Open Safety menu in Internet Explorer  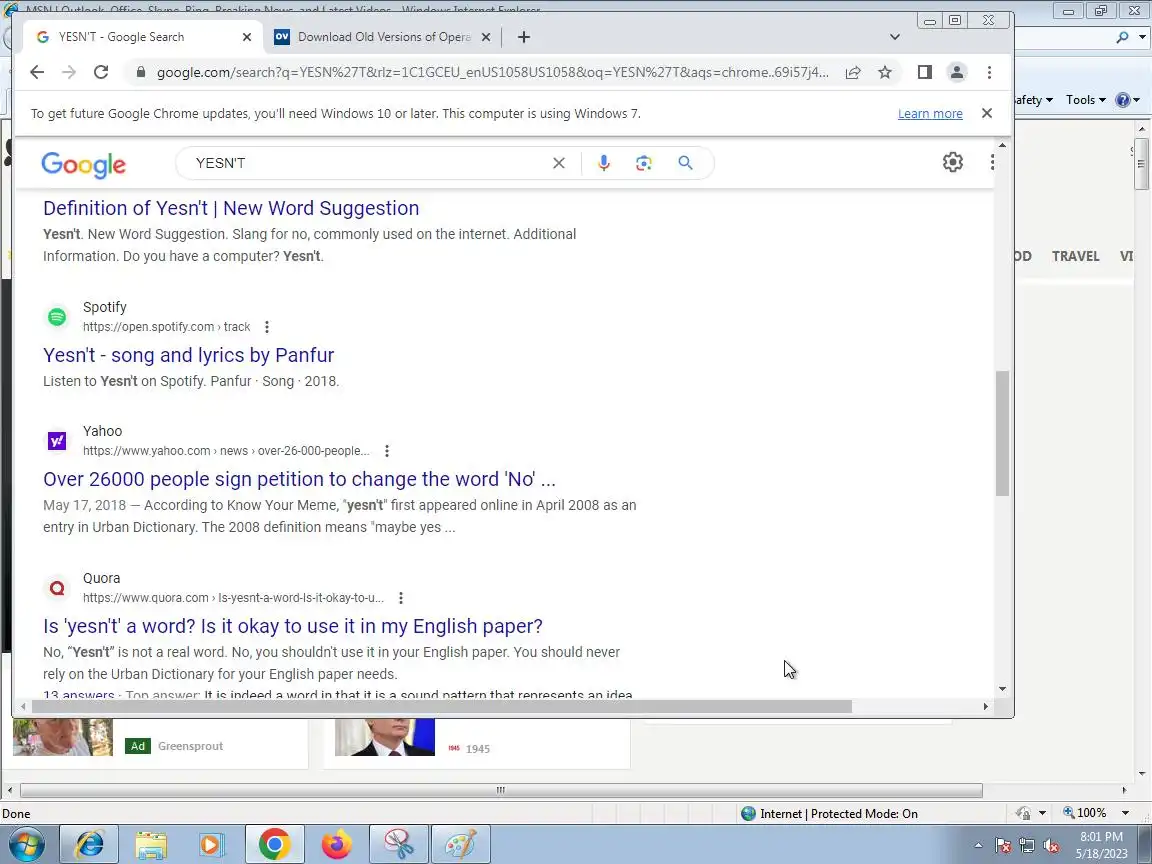pos(1034,100)
